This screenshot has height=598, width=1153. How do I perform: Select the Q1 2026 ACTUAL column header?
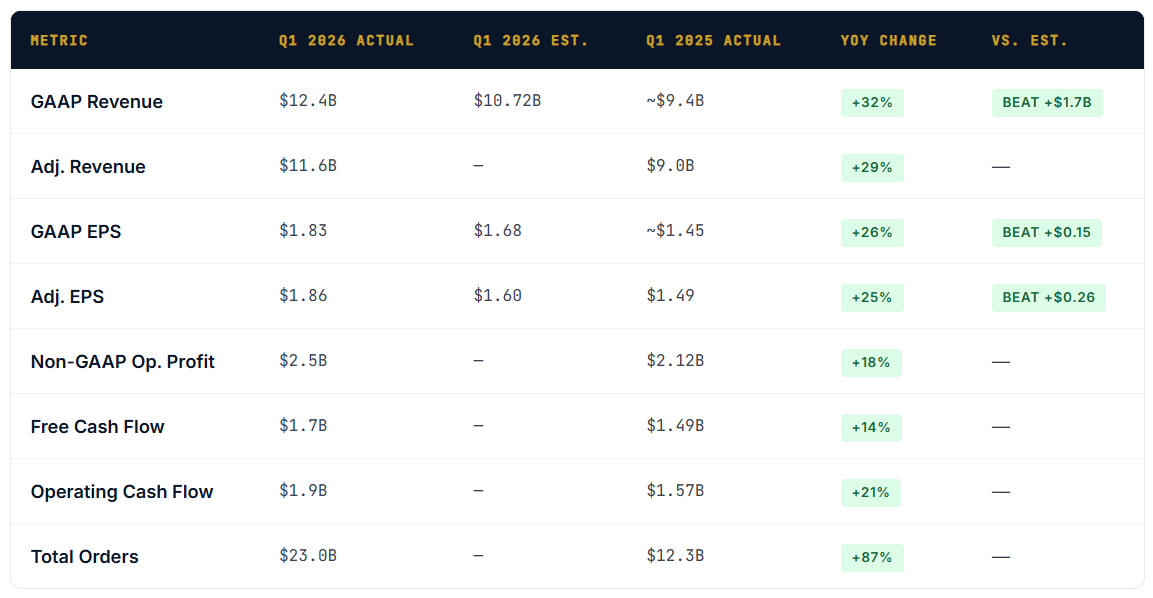coord(346,40)
